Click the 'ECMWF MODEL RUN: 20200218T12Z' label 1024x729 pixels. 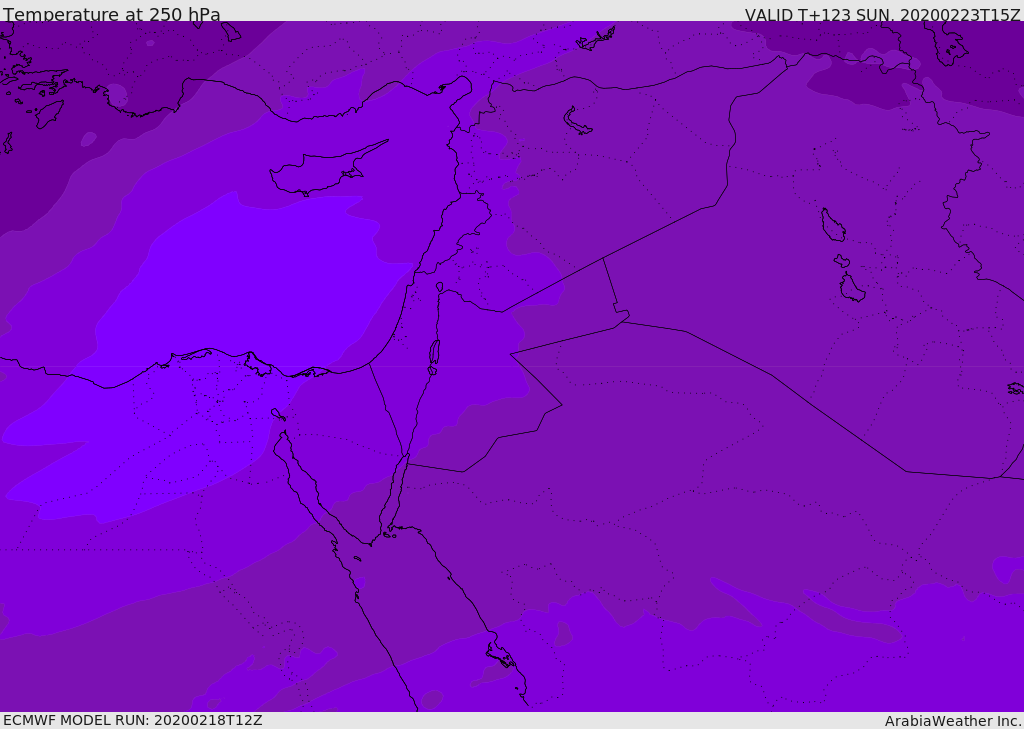pyautogui.click(x=133, y=720)
